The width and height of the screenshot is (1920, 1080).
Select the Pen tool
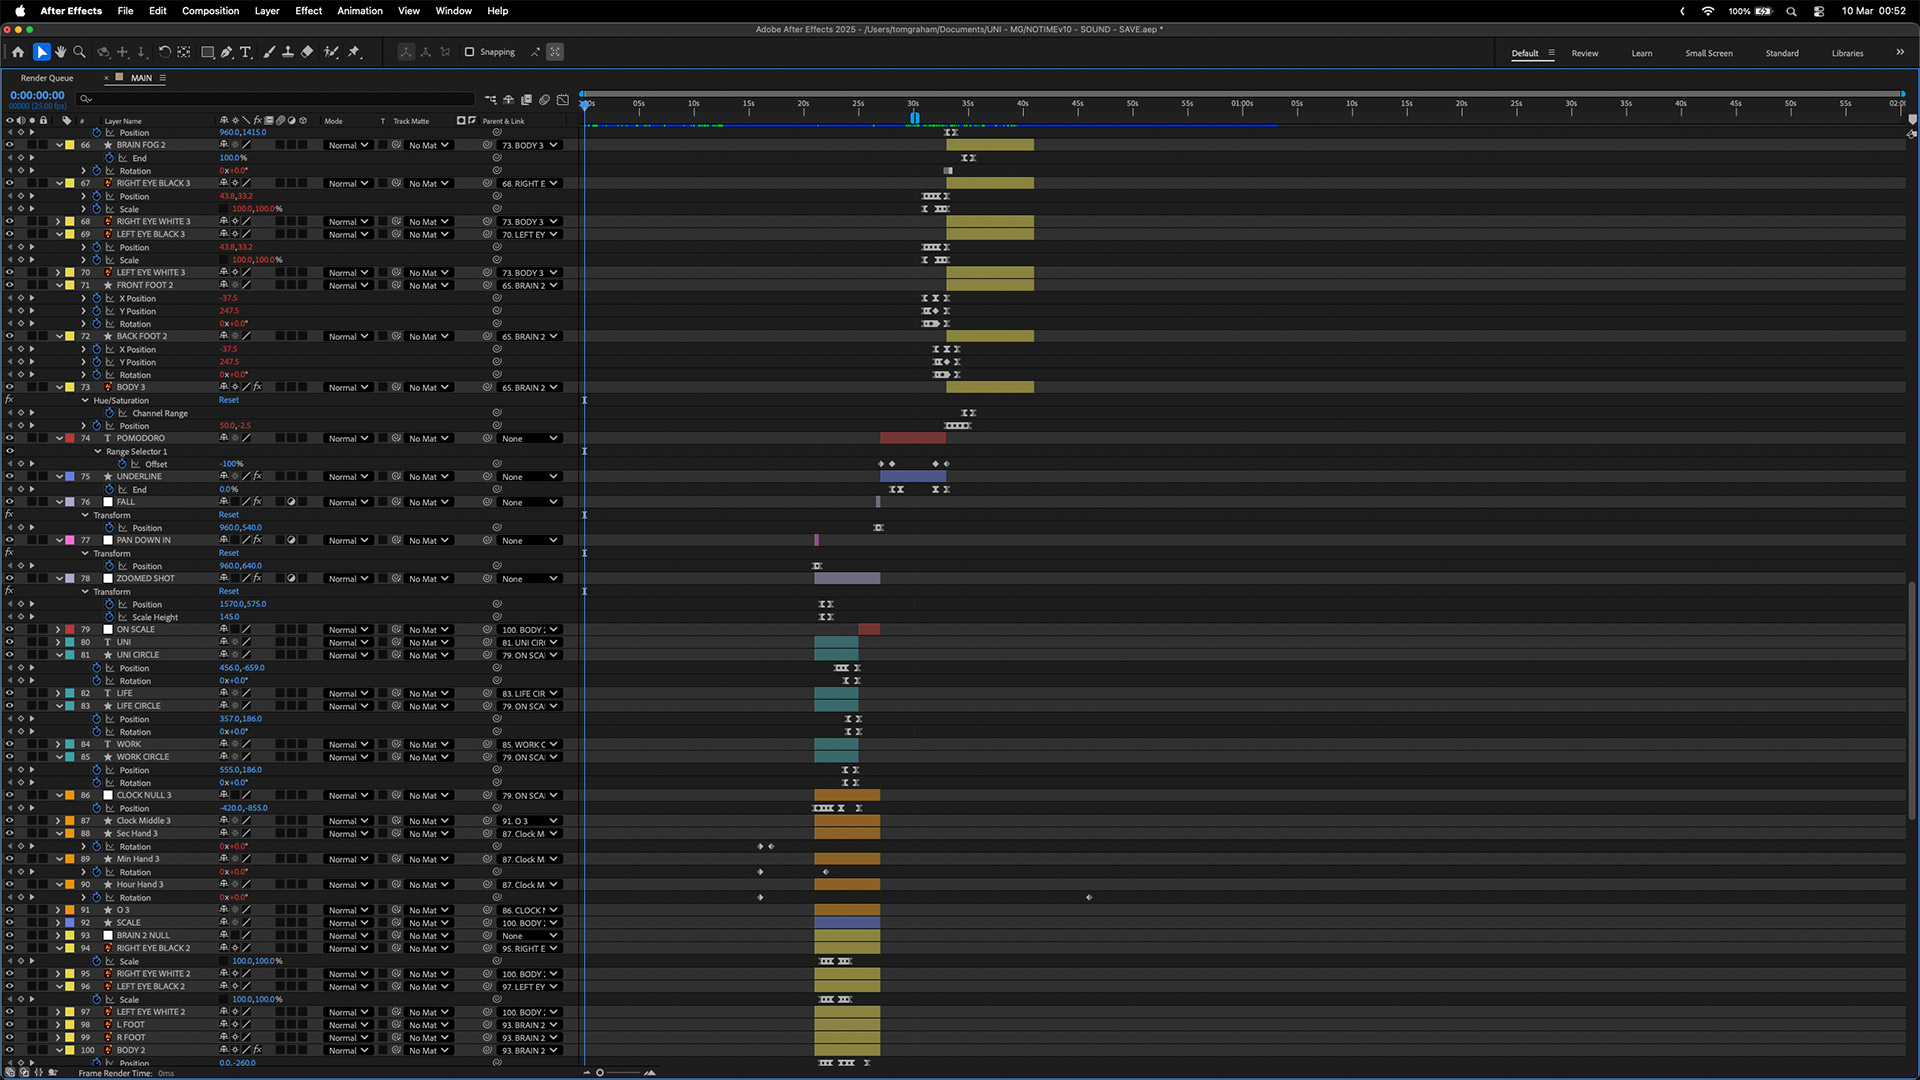click(x=227, y=52)
